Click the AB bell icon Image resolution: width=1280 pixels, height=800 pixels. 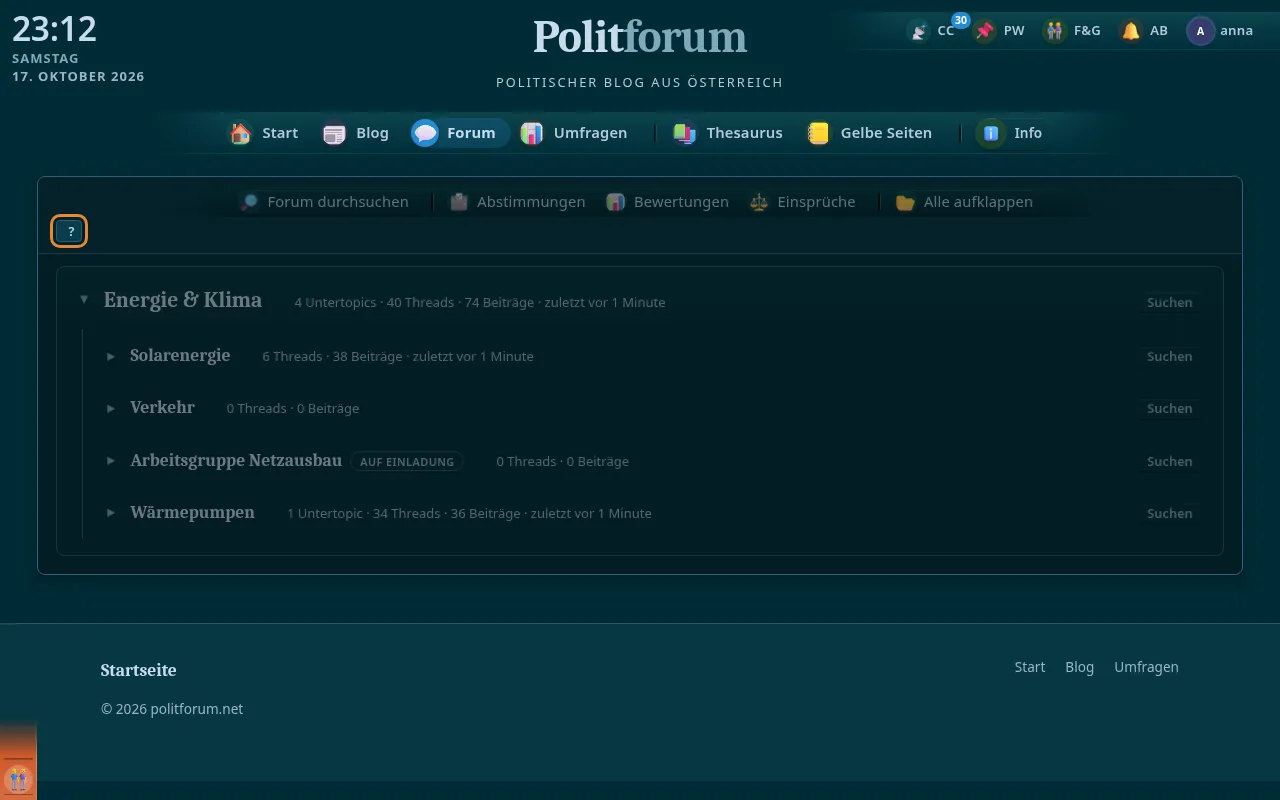1130,31
